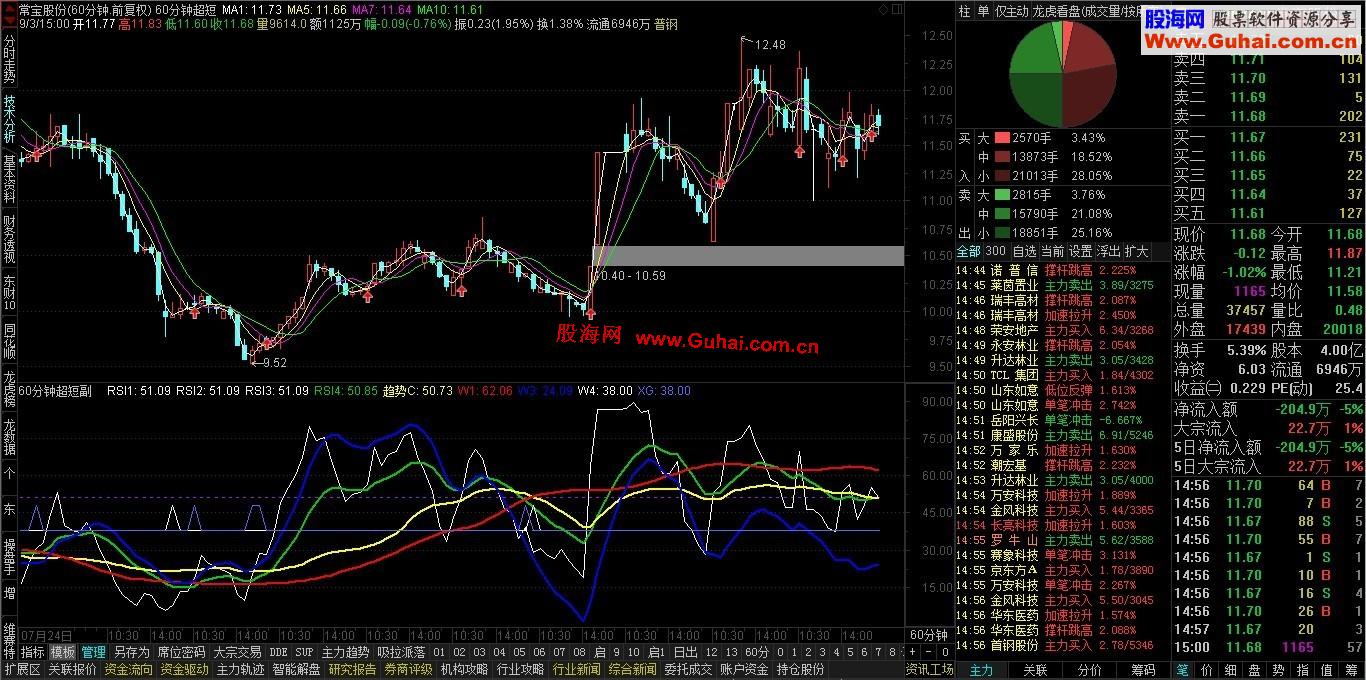Open the 账户资金 tab
Screen dimensions: 1366x680
(x=745, y=670)
